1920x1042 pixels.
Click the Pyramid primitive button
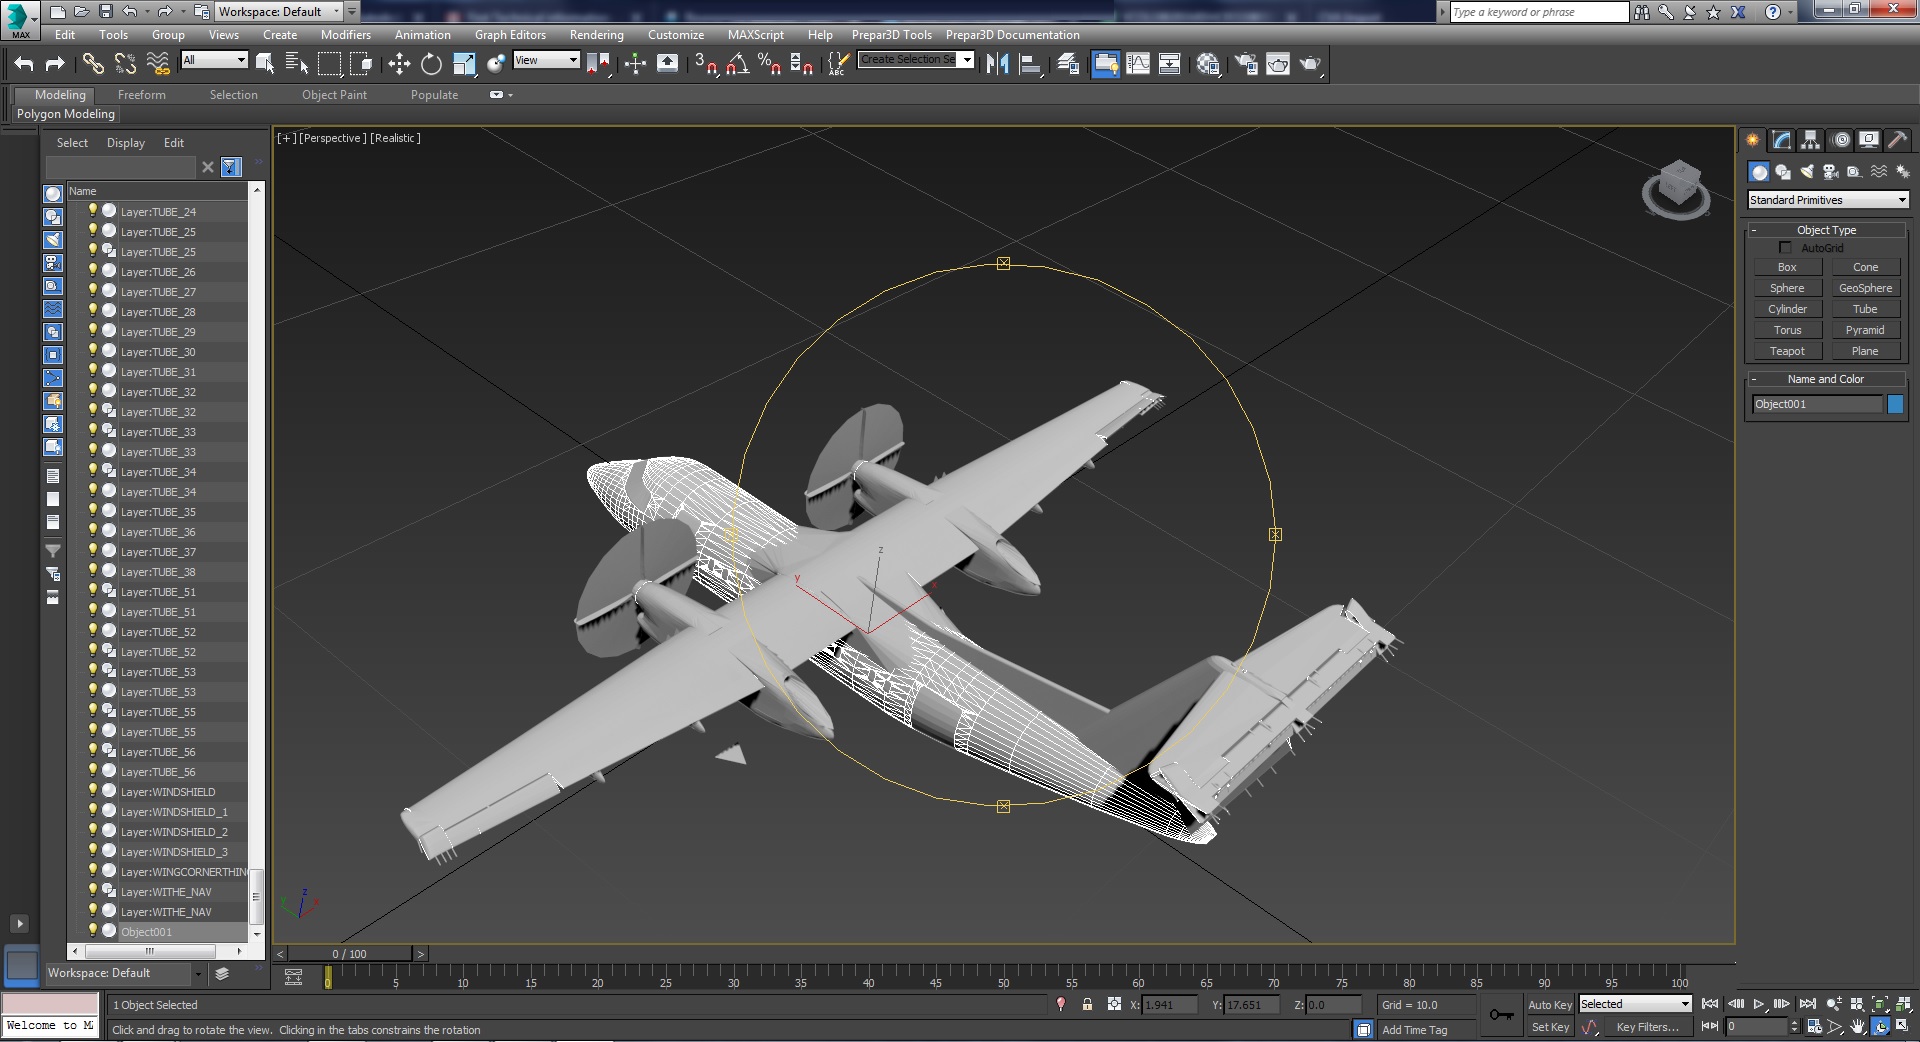coord(1865,330)
